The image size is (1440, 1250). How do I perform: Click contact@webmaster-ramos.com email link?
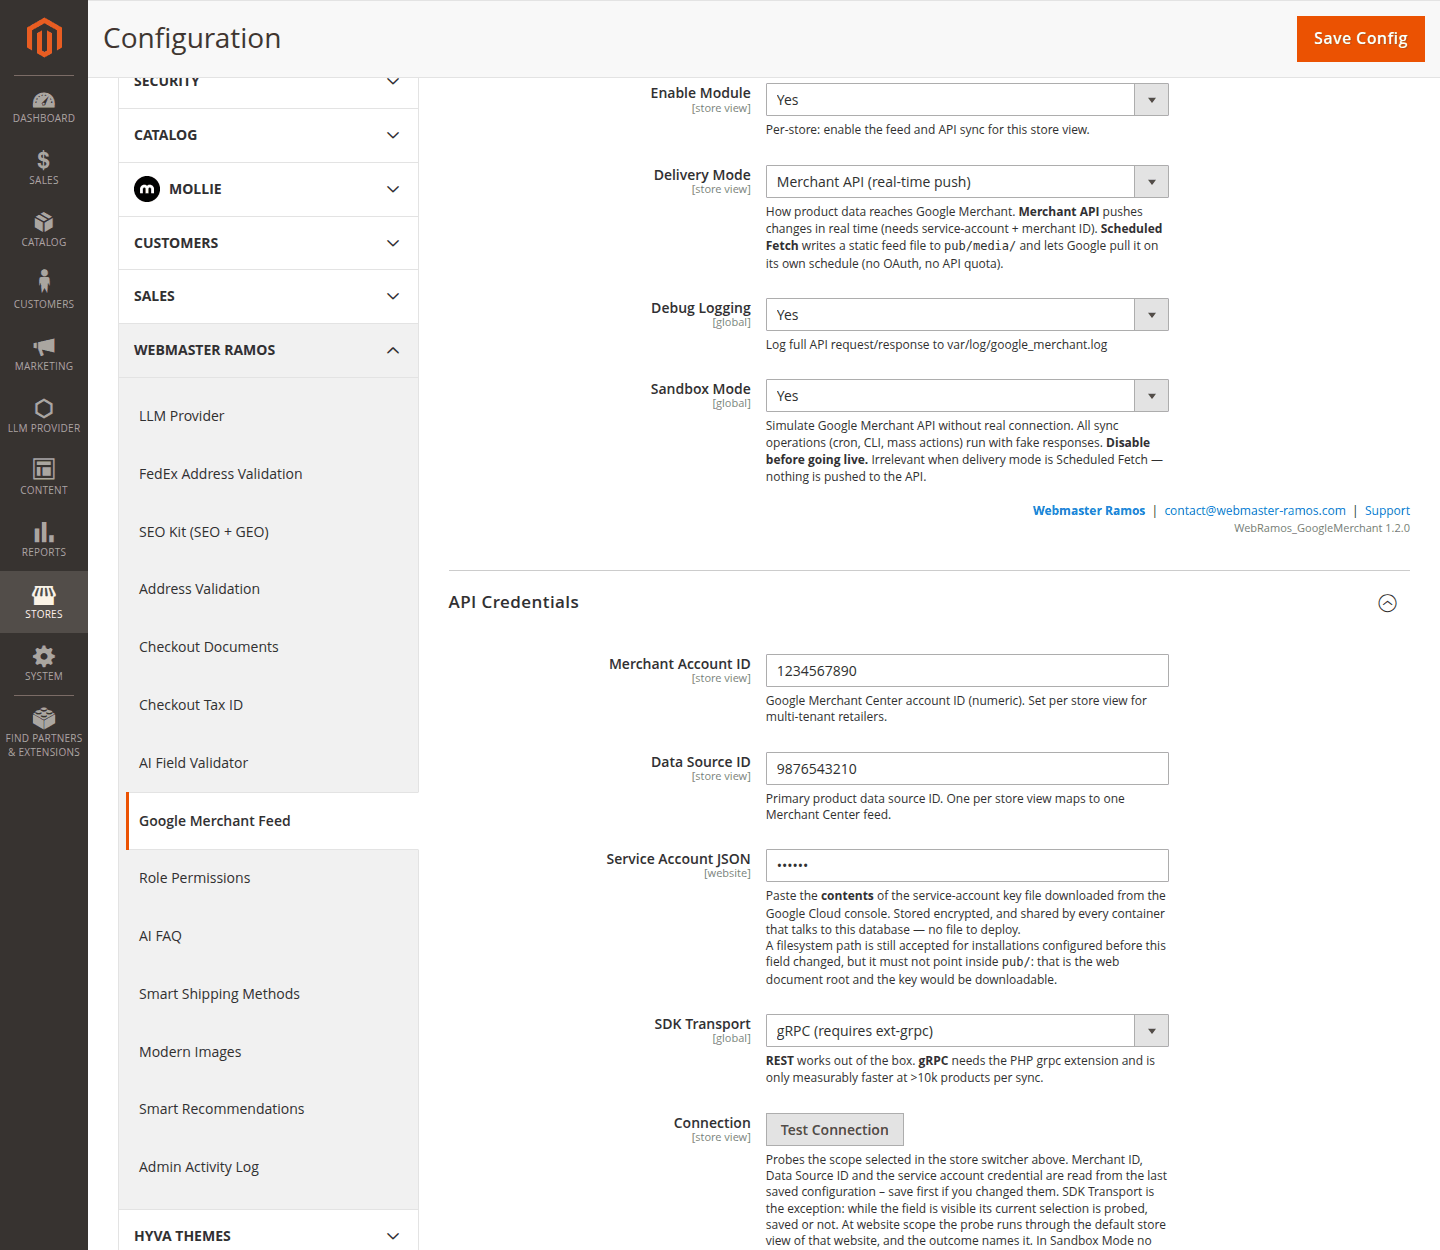click(1255, 511)
